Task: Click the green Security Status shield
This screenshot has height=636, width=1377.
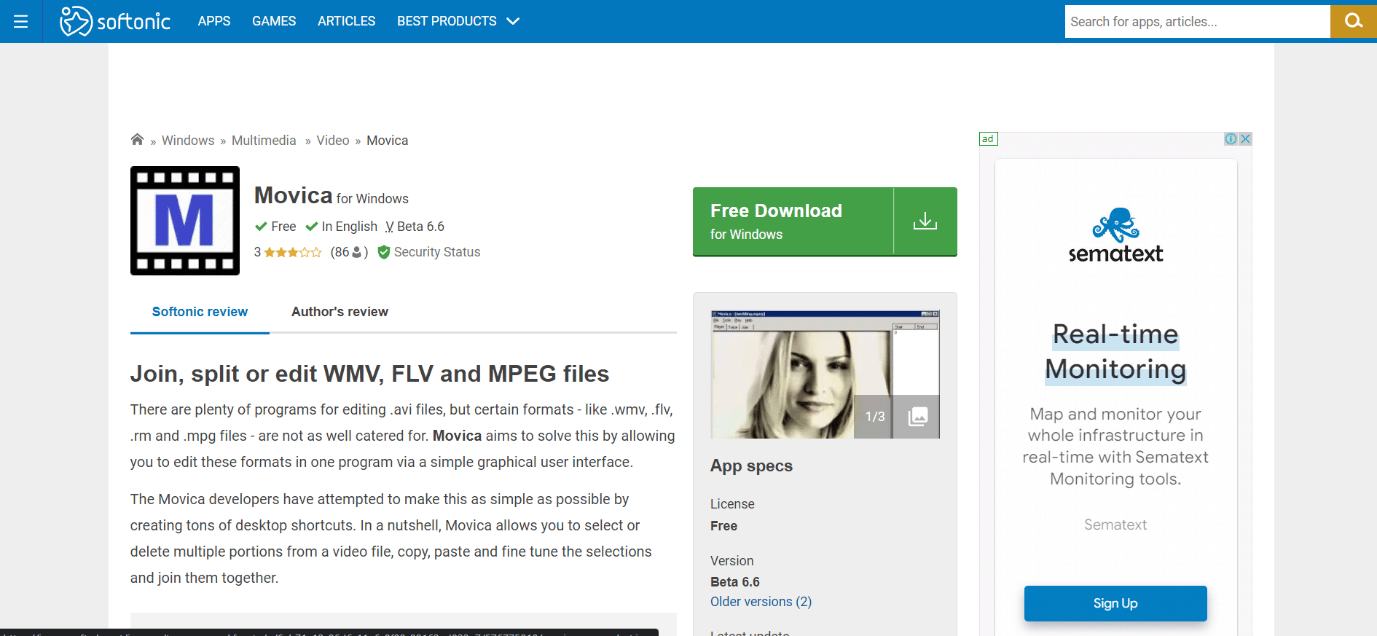Action: click(383, 252)
